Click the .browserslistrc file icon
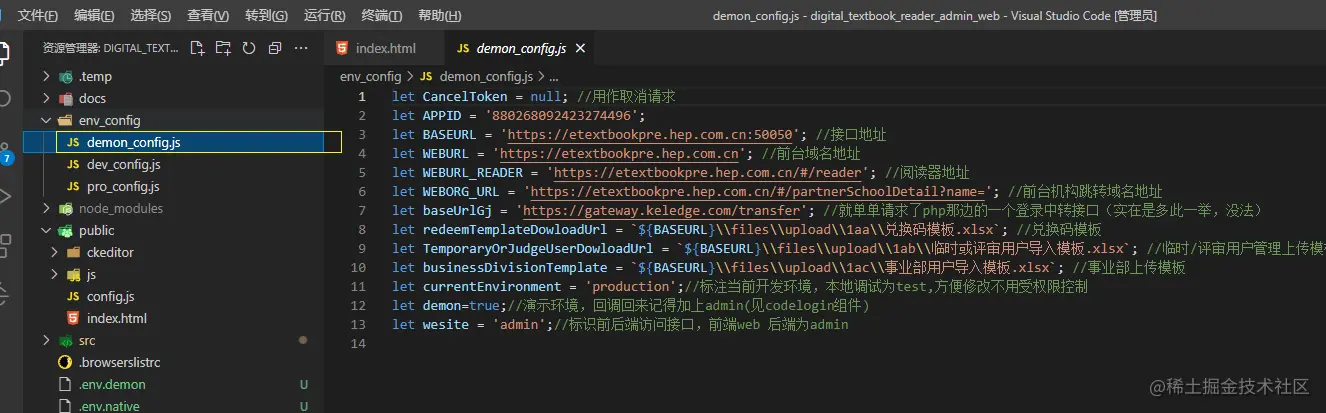 coord(66,362)
